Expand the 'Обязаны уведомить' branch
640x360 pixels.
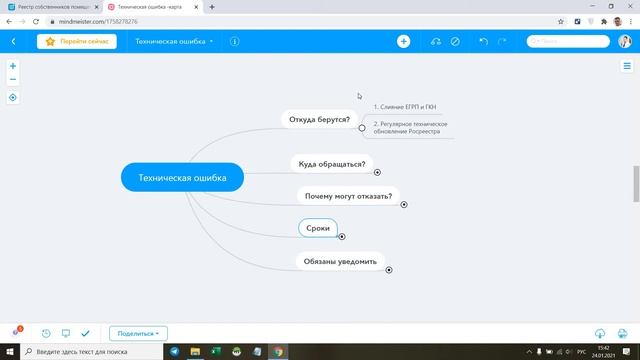389,270
